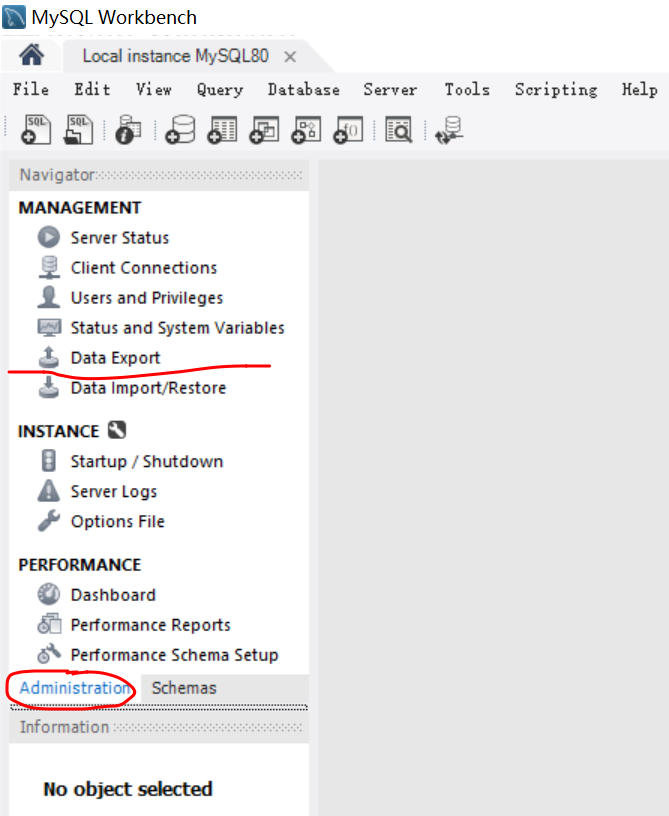Click the Status and System Variables monitor icon

49,327
